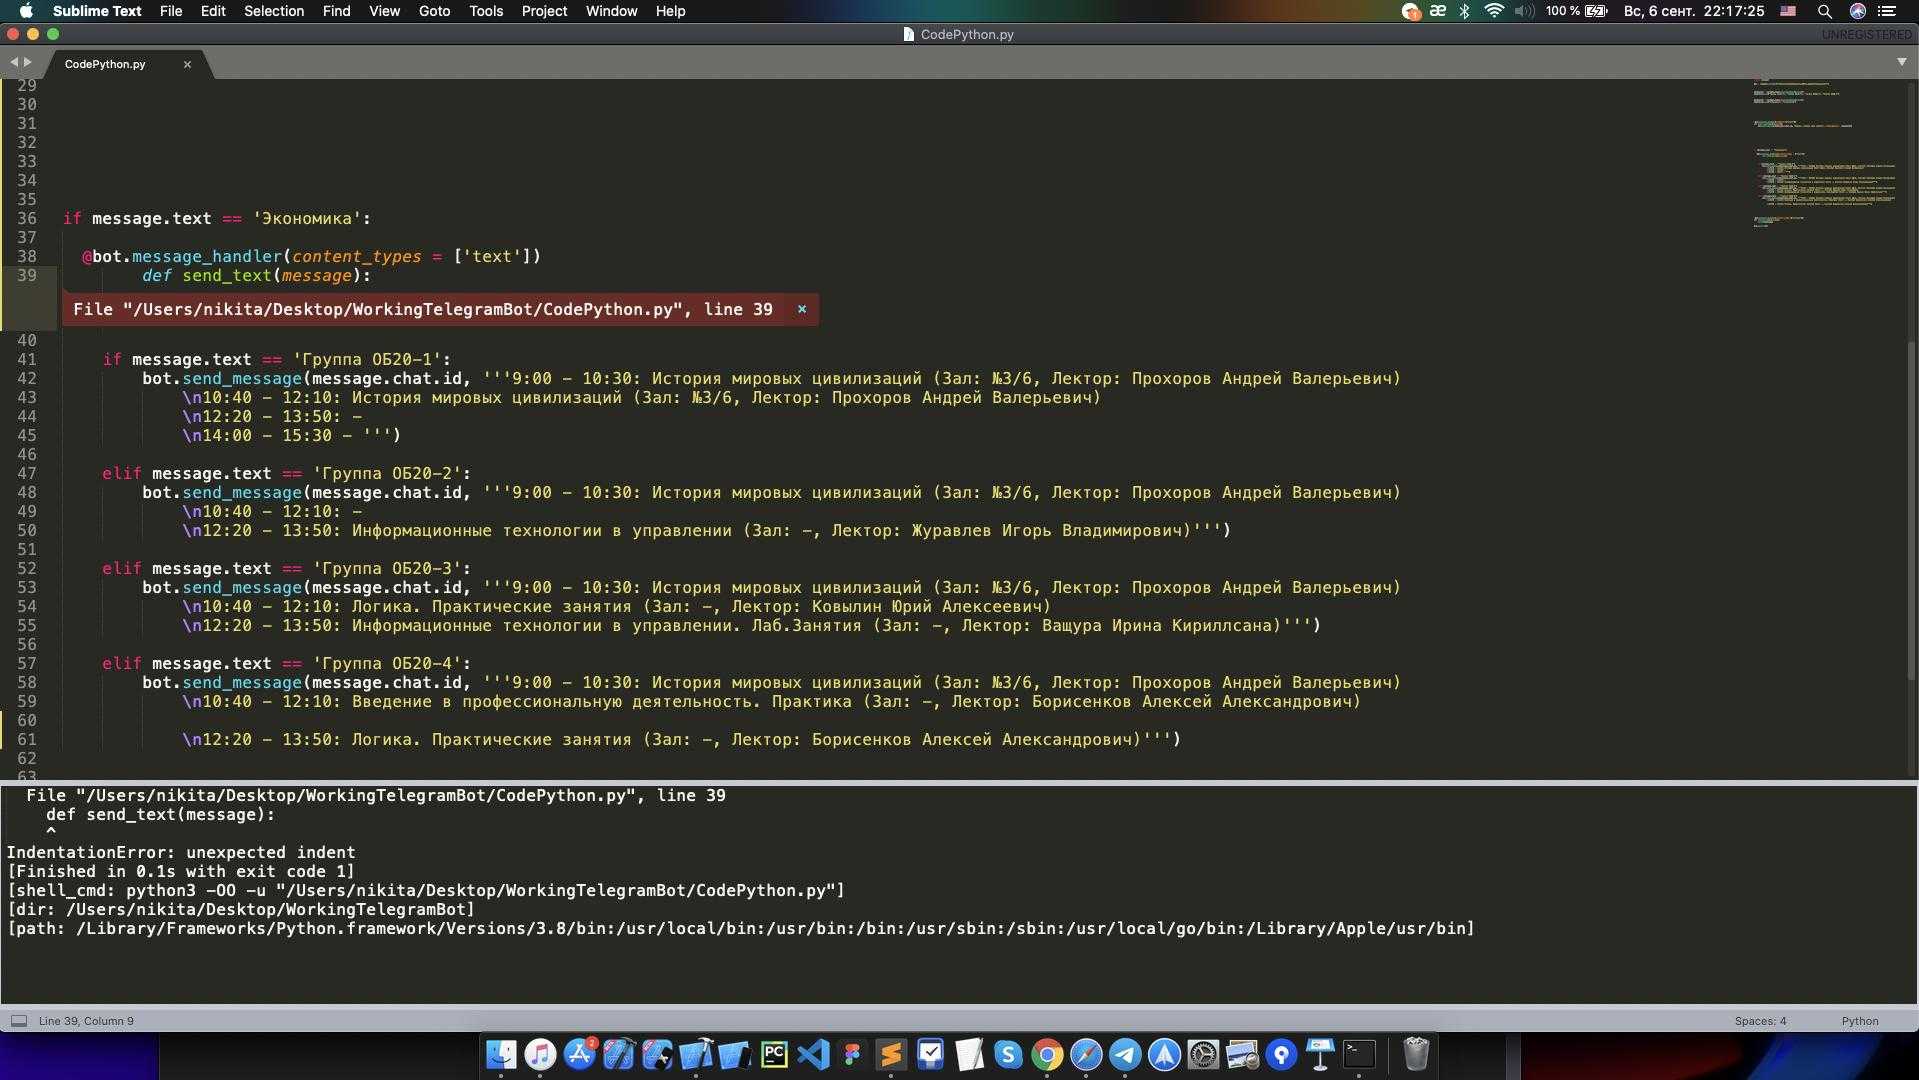This screenshot has height=1080, width=1919.
Task: Click the 'Группа ОБ20-1' condition line
Action: point(276,359)
